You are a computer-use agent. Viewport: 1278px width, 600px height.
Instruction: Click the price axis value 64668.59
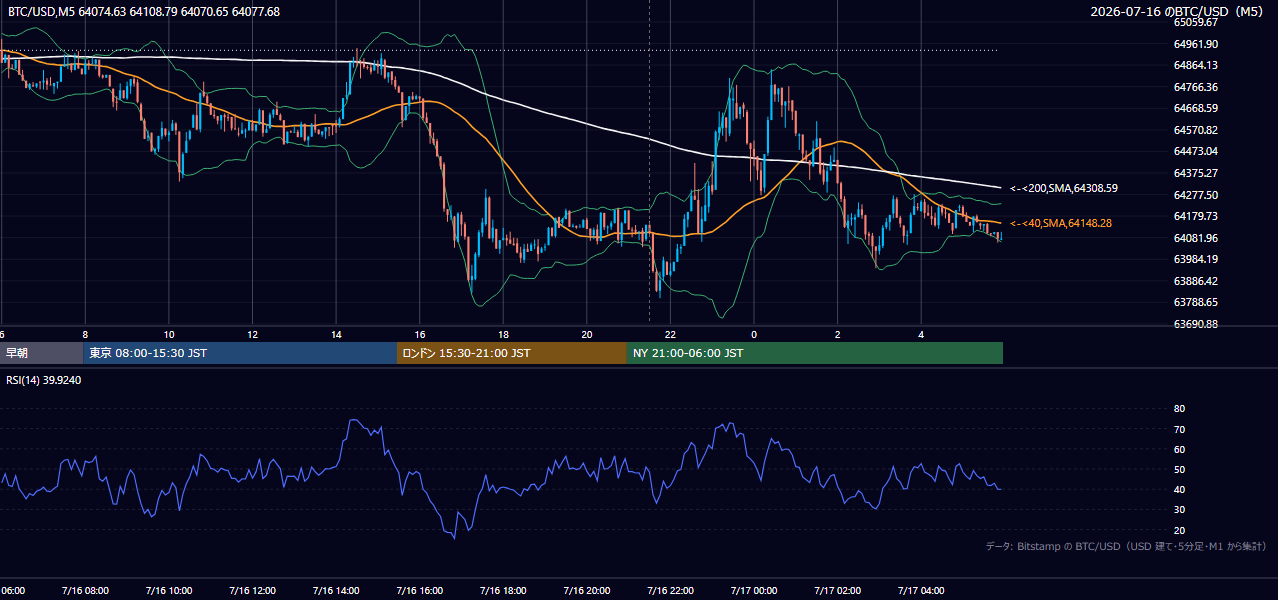tap(1195, 108)
